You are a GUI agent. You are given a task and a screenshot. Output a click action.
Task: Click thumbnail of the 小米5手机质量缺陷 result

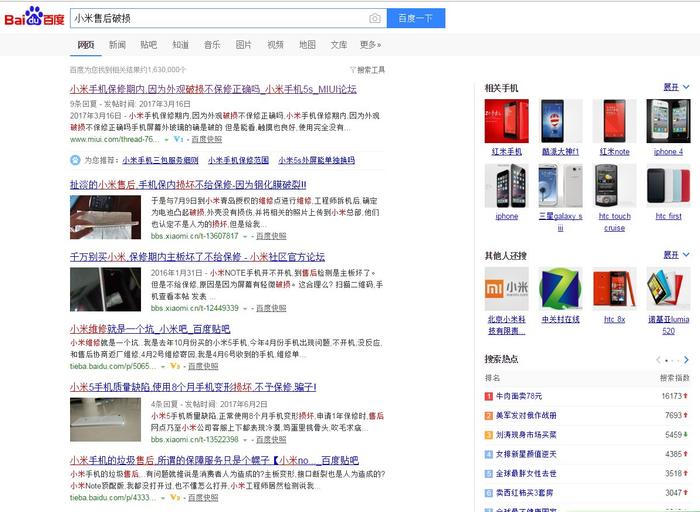(105, 420)
